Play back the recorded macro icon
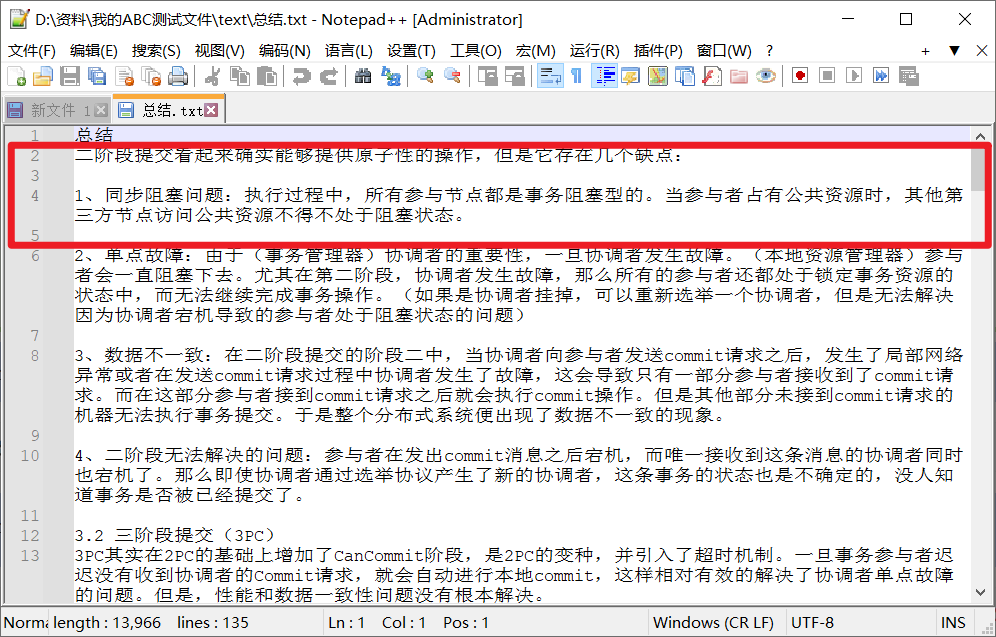The height and width of the screenshot is (637, 996). coord(854,76)
